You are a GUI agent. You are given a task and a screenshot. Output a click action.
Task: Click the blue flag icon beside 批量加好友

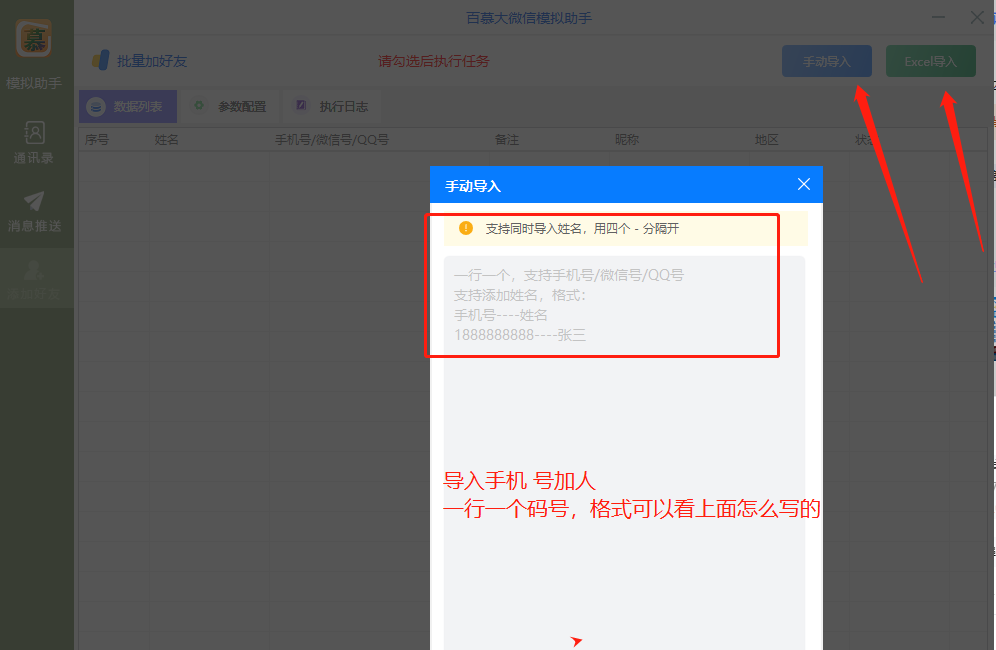(100, 60)
